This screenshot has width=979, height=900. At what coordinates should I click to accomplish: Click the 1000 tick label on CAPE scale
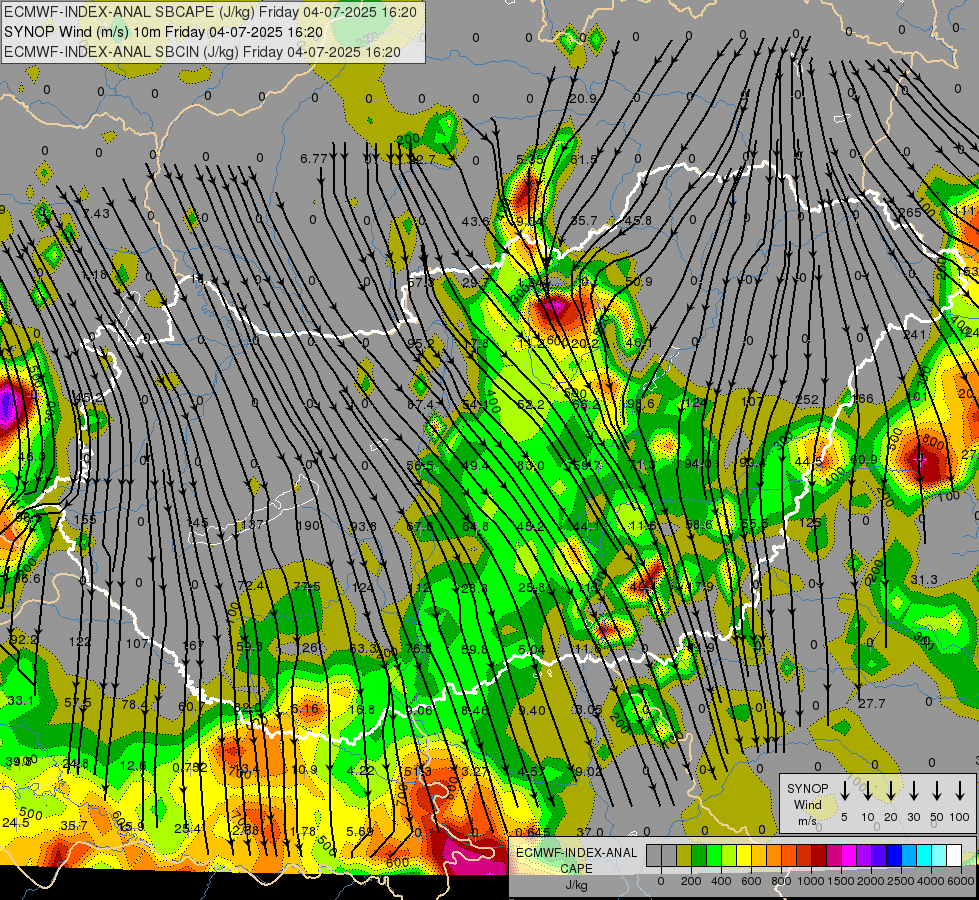point(810,881)
